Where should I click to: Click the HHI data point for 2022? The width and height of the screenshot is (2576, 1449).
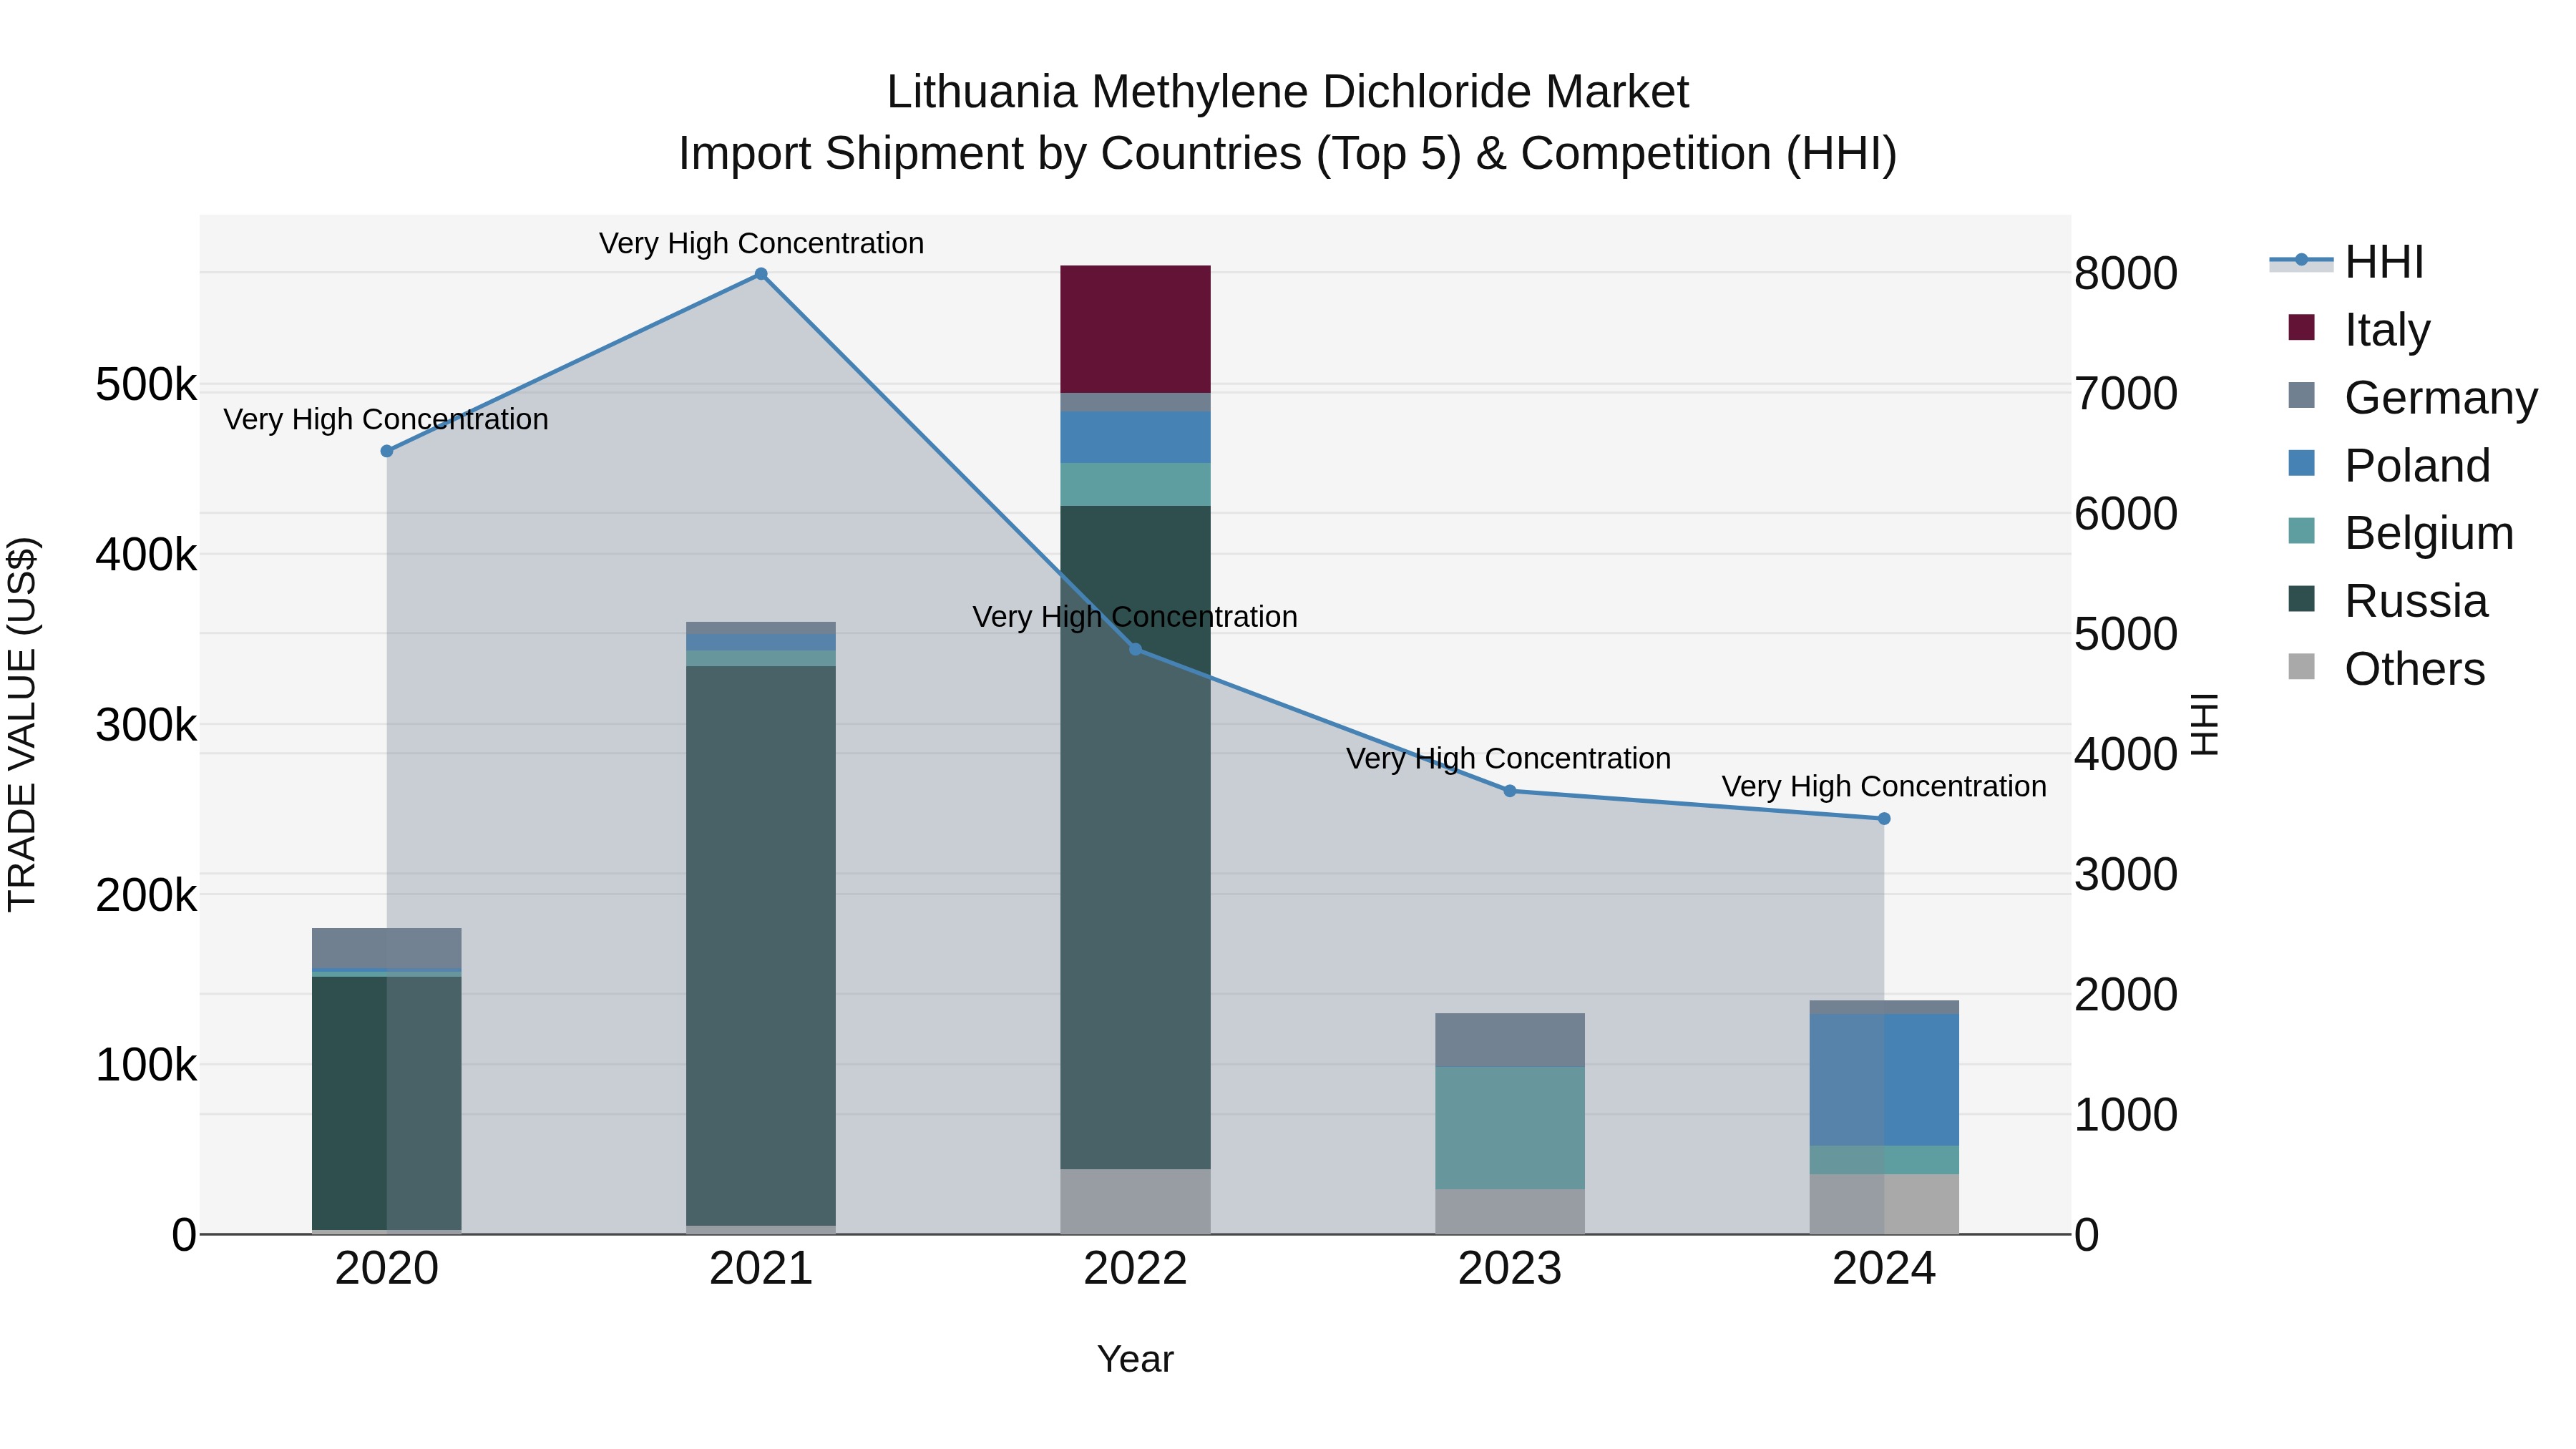tap(1136, 650)
